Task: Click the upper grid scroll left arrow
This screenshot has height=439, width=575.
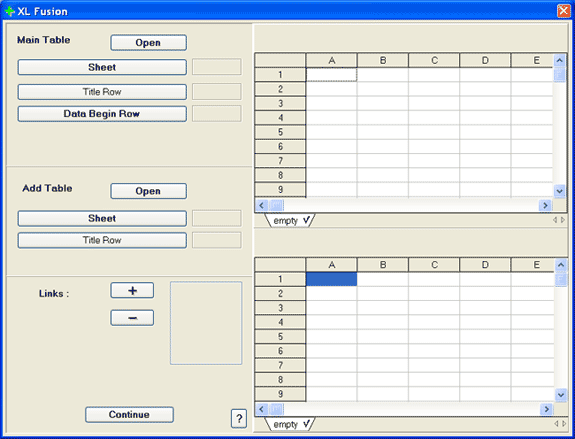Action: (x=261, y=205)
